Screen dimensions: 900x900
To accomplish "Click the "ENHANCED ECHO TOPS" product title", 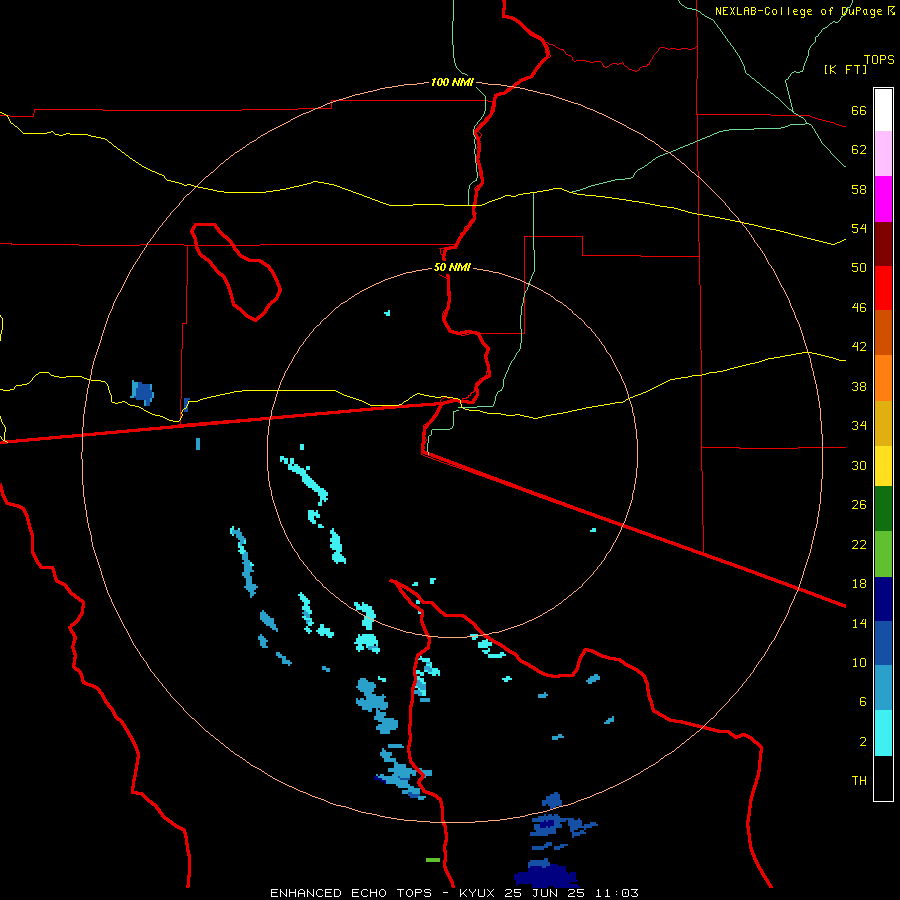I will point(351,893).
